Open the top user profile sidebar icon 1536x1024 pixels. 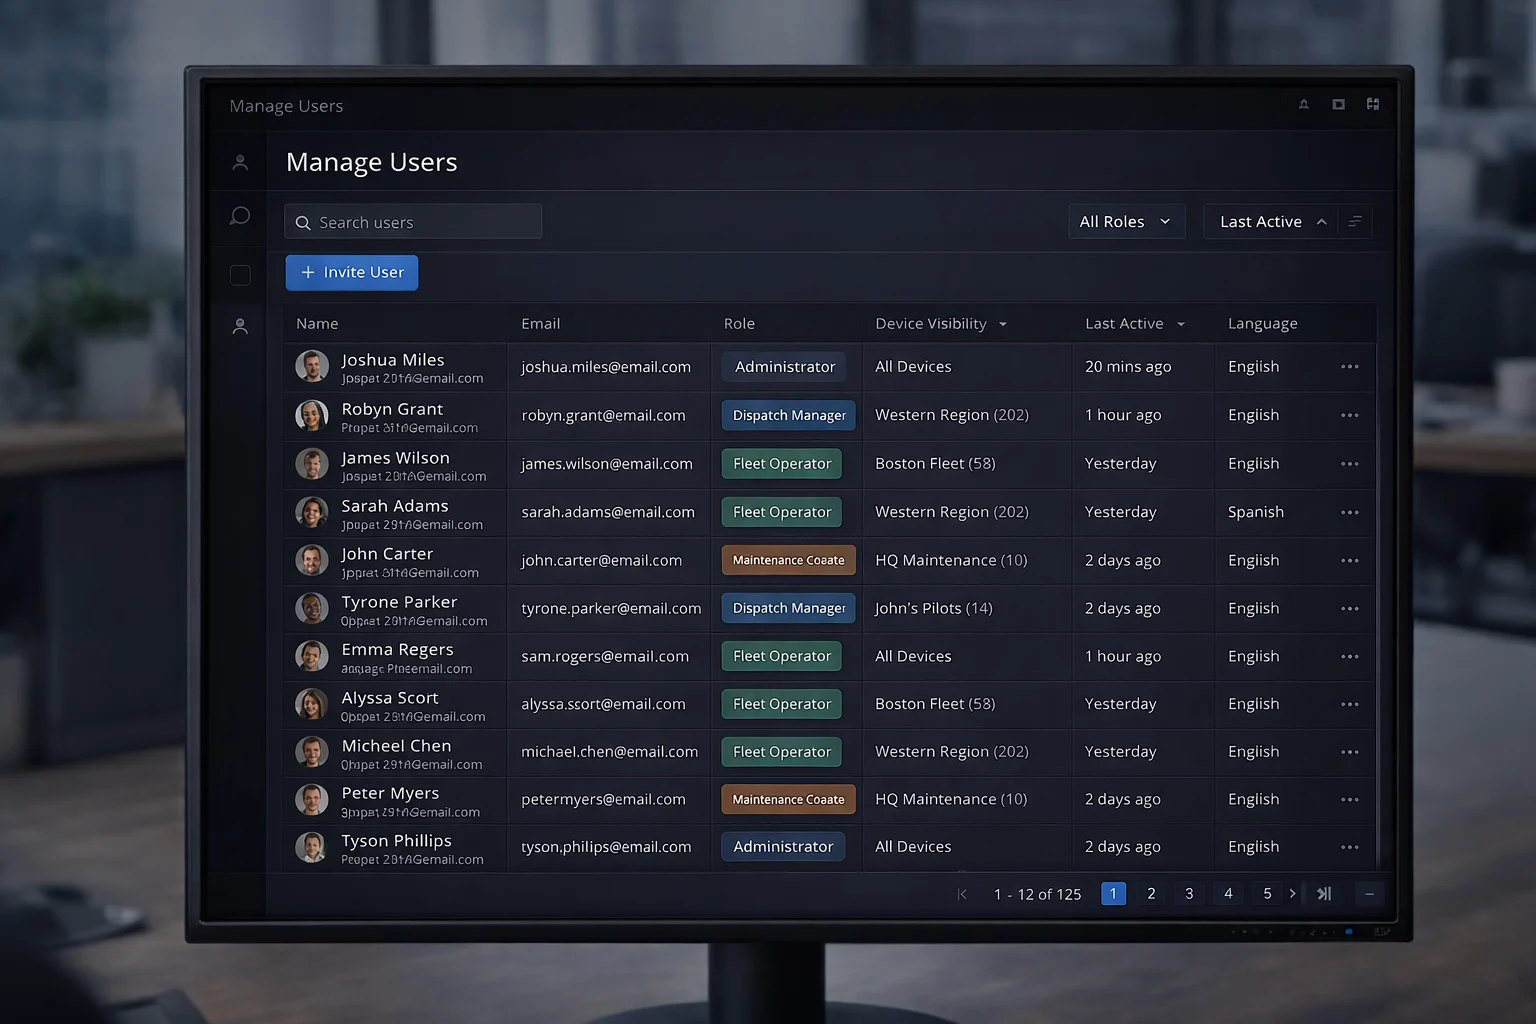pyautogui.click(x=240, y=162)
